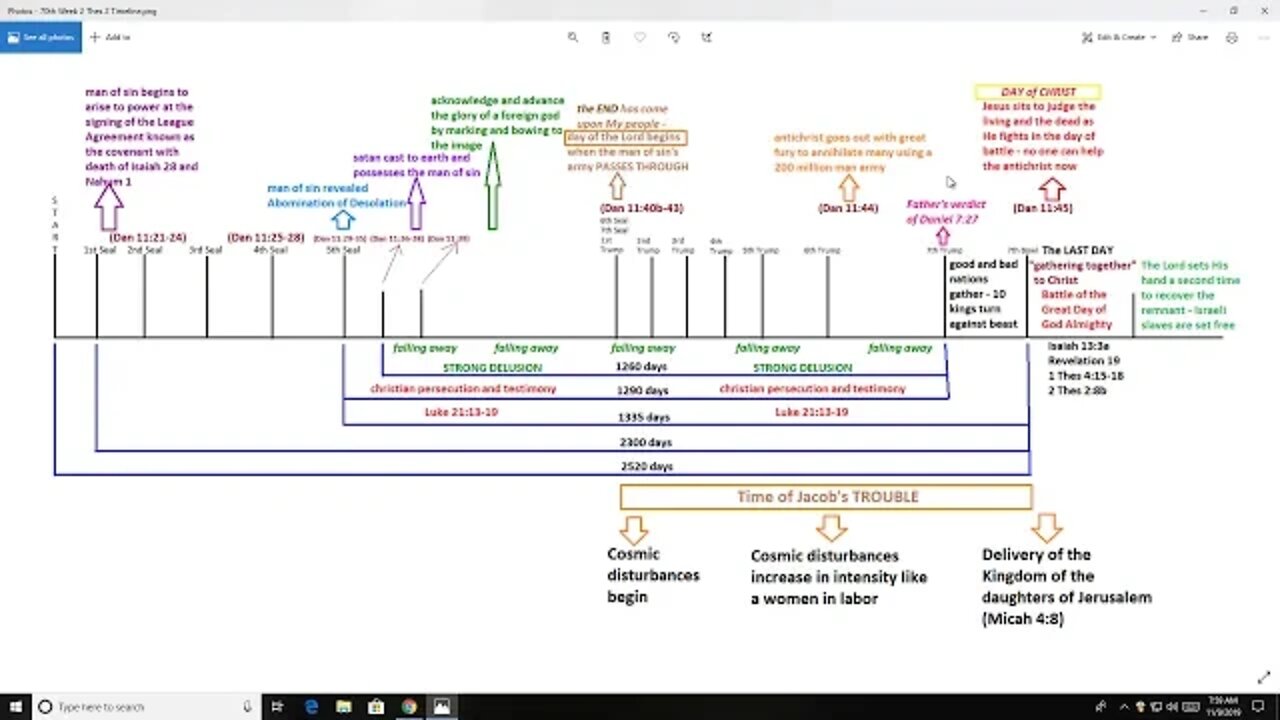Click the microphone icon in search box
The width and height of the screenshot is (1280, 720).
coord(247,706)
